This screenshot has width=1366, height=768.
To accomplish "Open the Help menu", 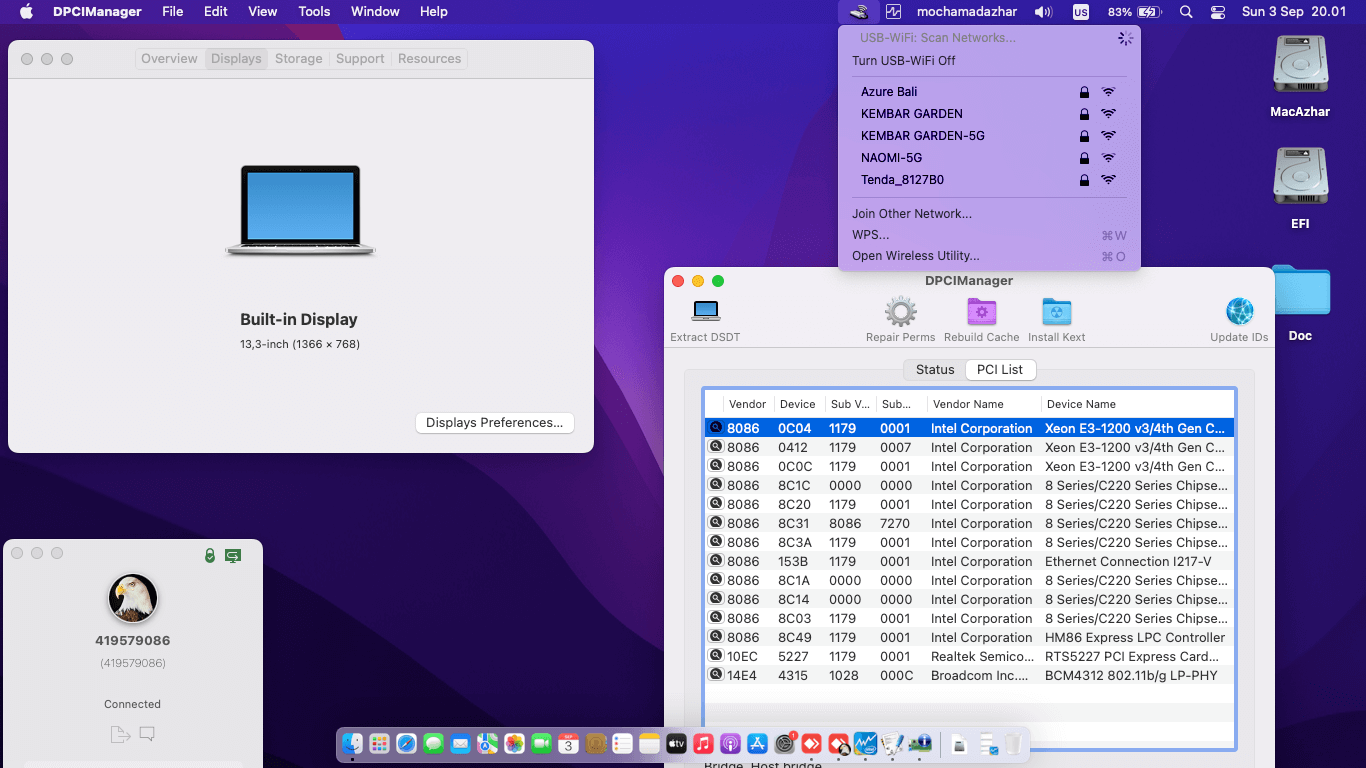I will [433, 12].
